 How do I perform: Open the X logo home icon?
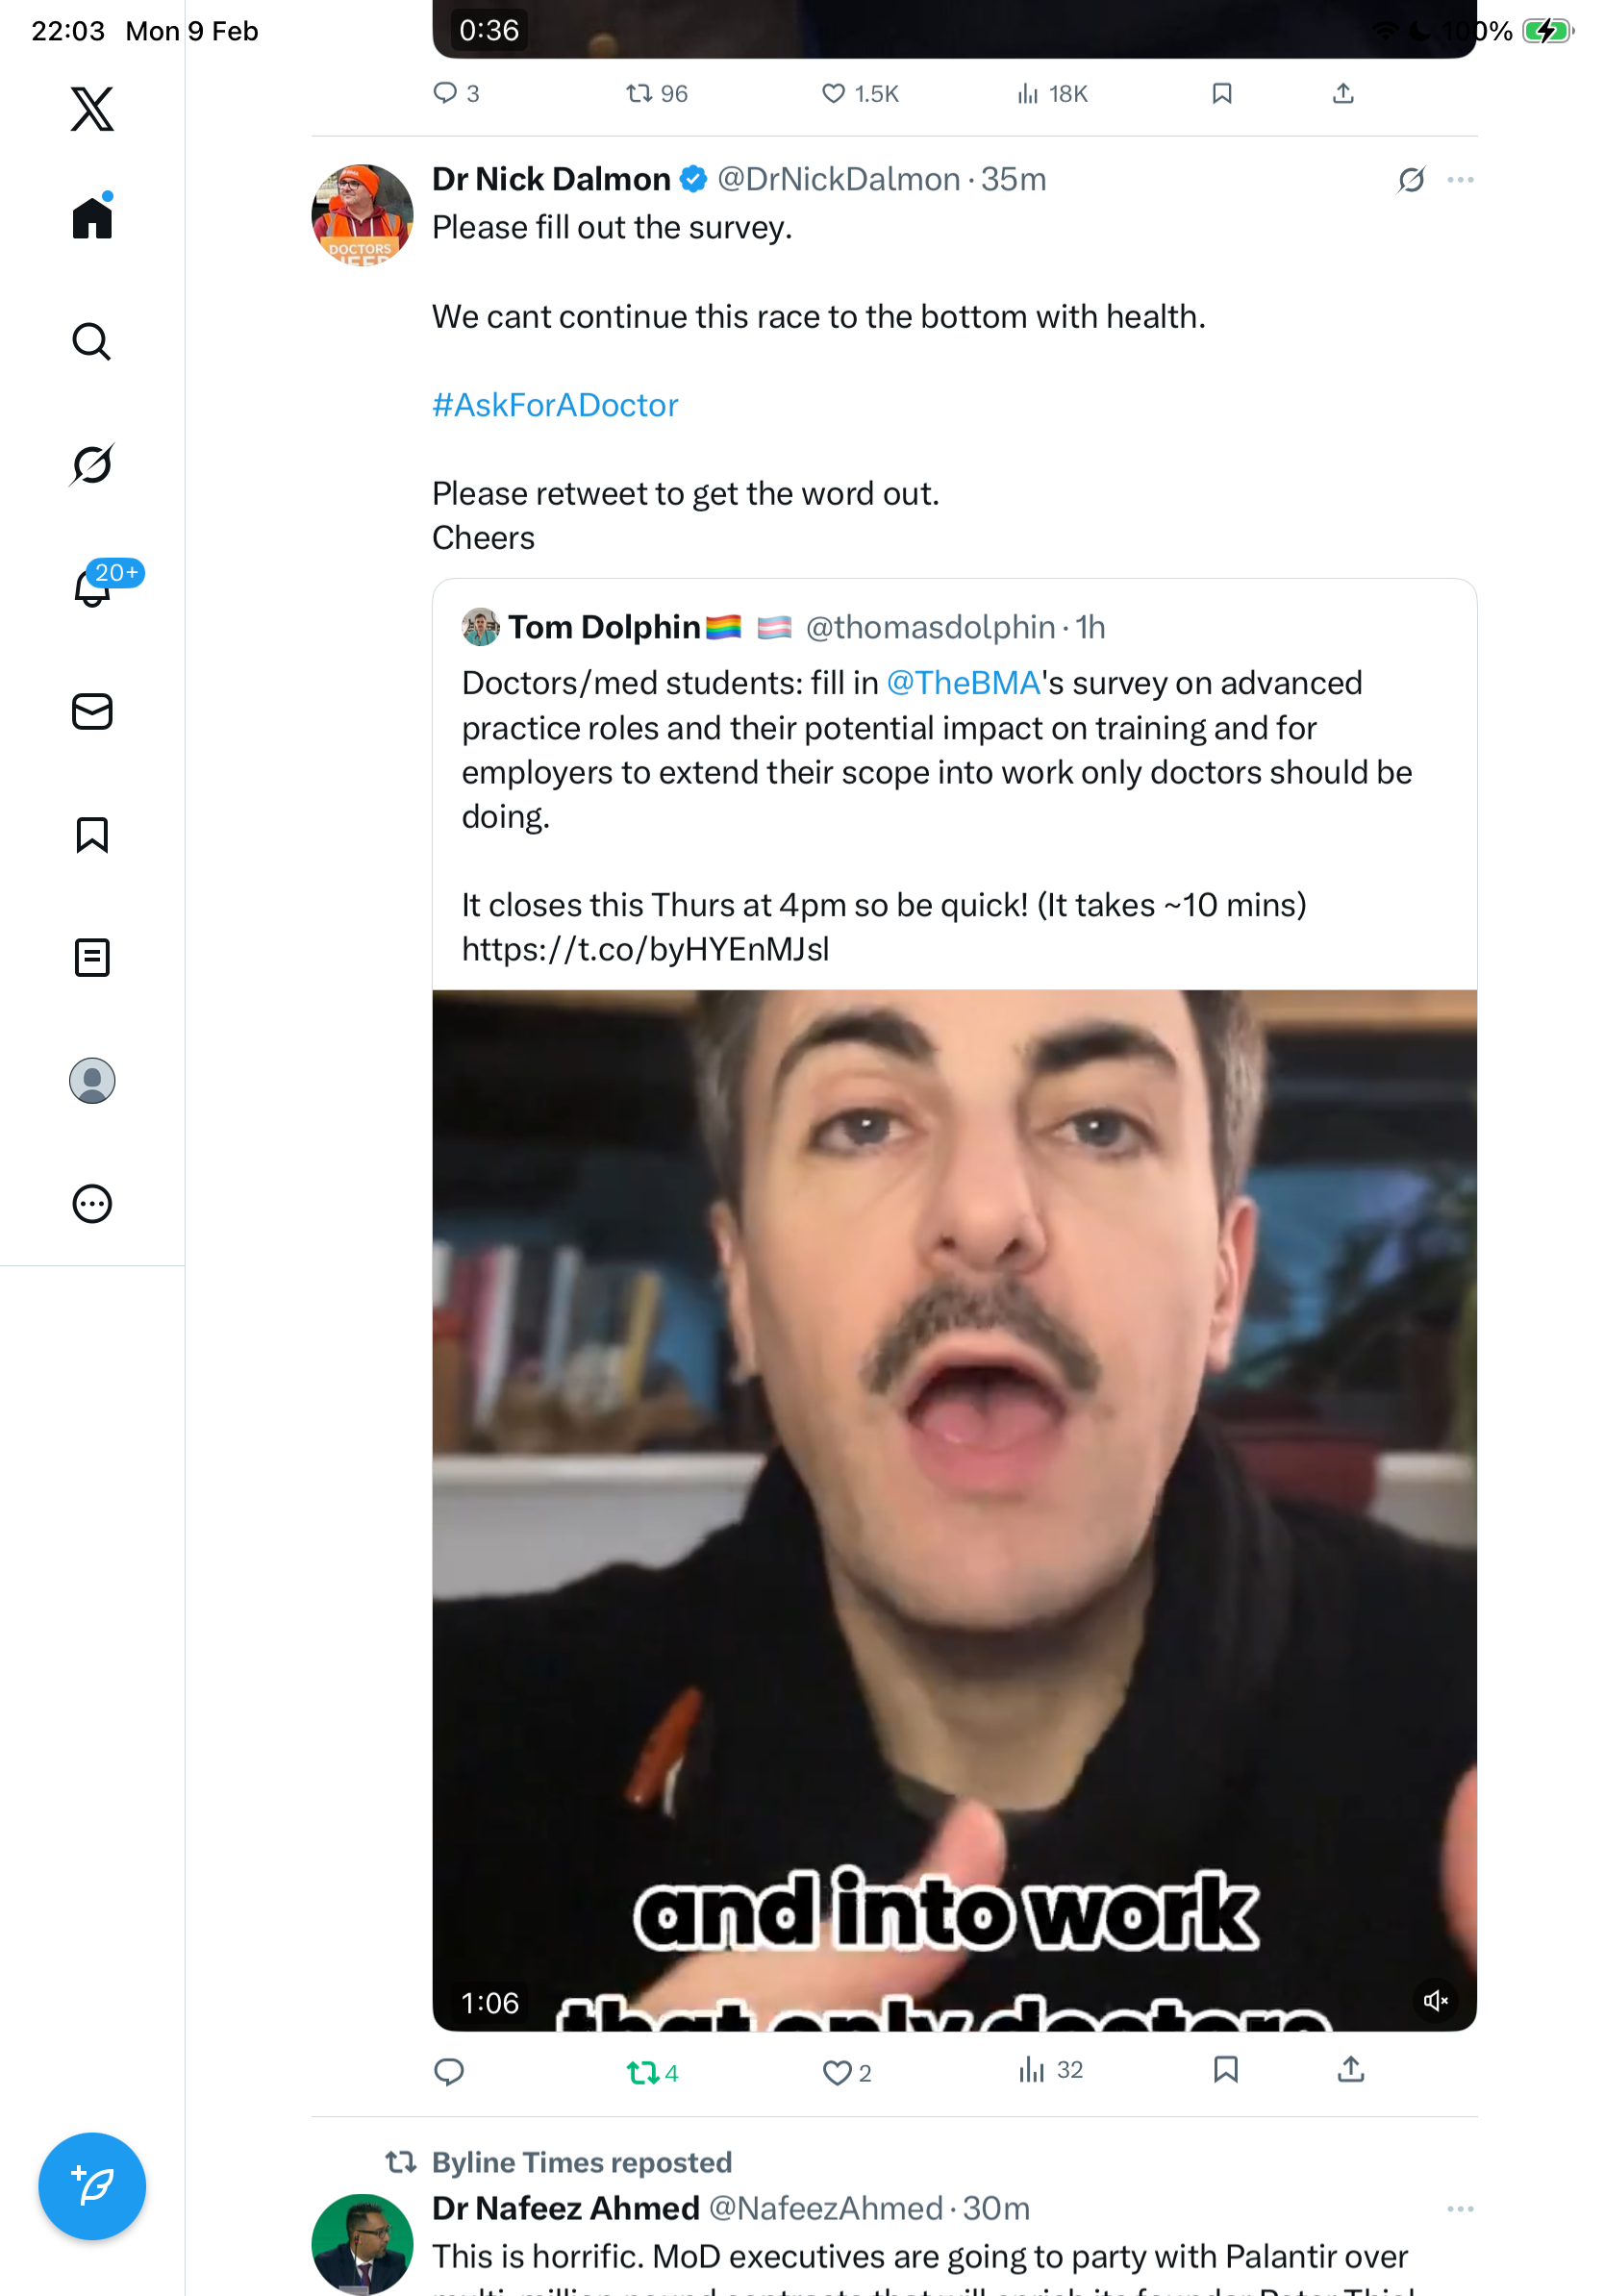coord(92,109)
